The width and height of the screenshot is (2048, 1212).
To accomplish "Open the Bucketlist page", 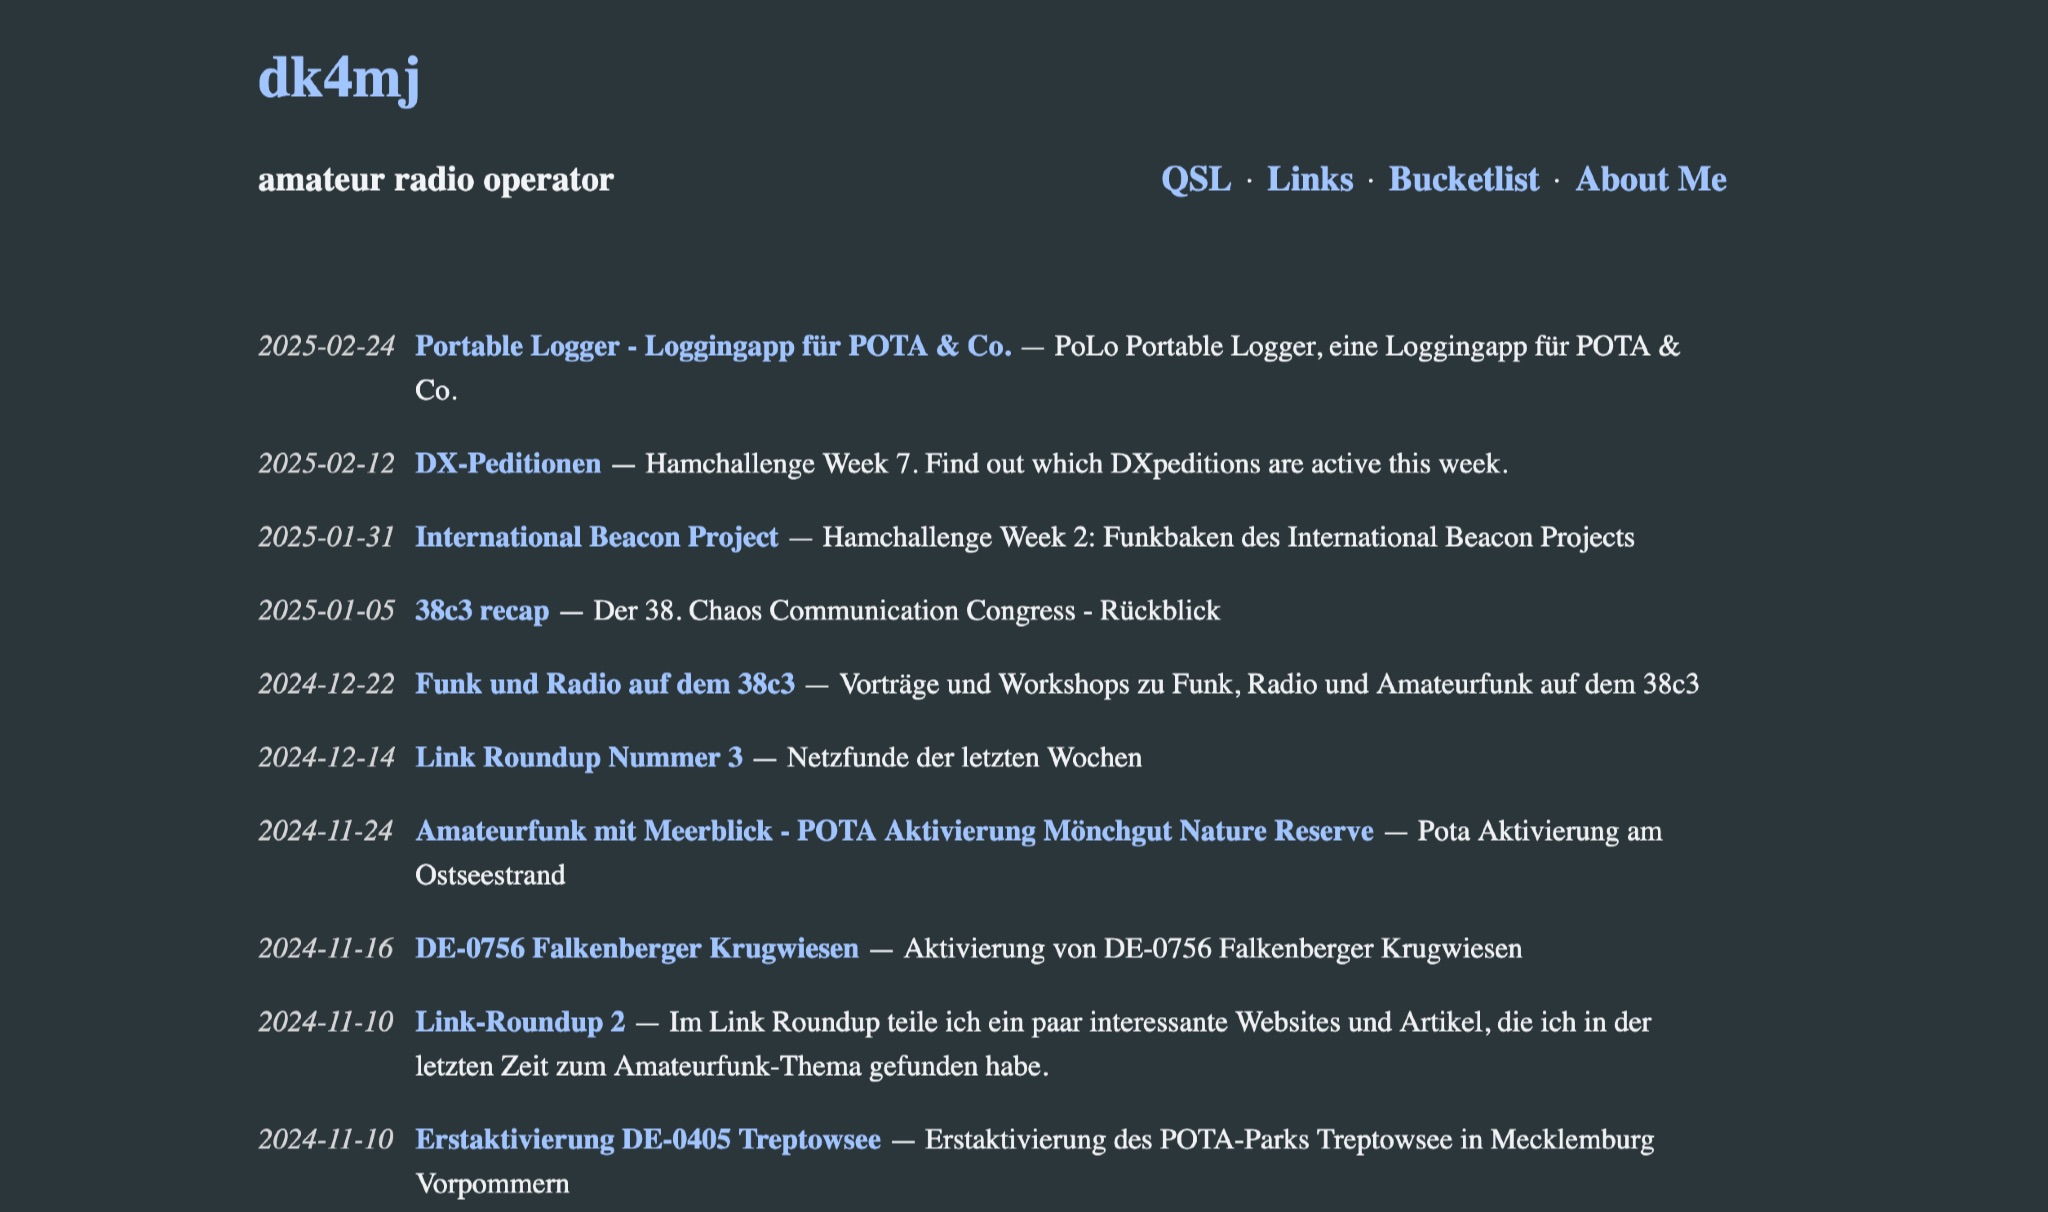I will coord(1463,179).
